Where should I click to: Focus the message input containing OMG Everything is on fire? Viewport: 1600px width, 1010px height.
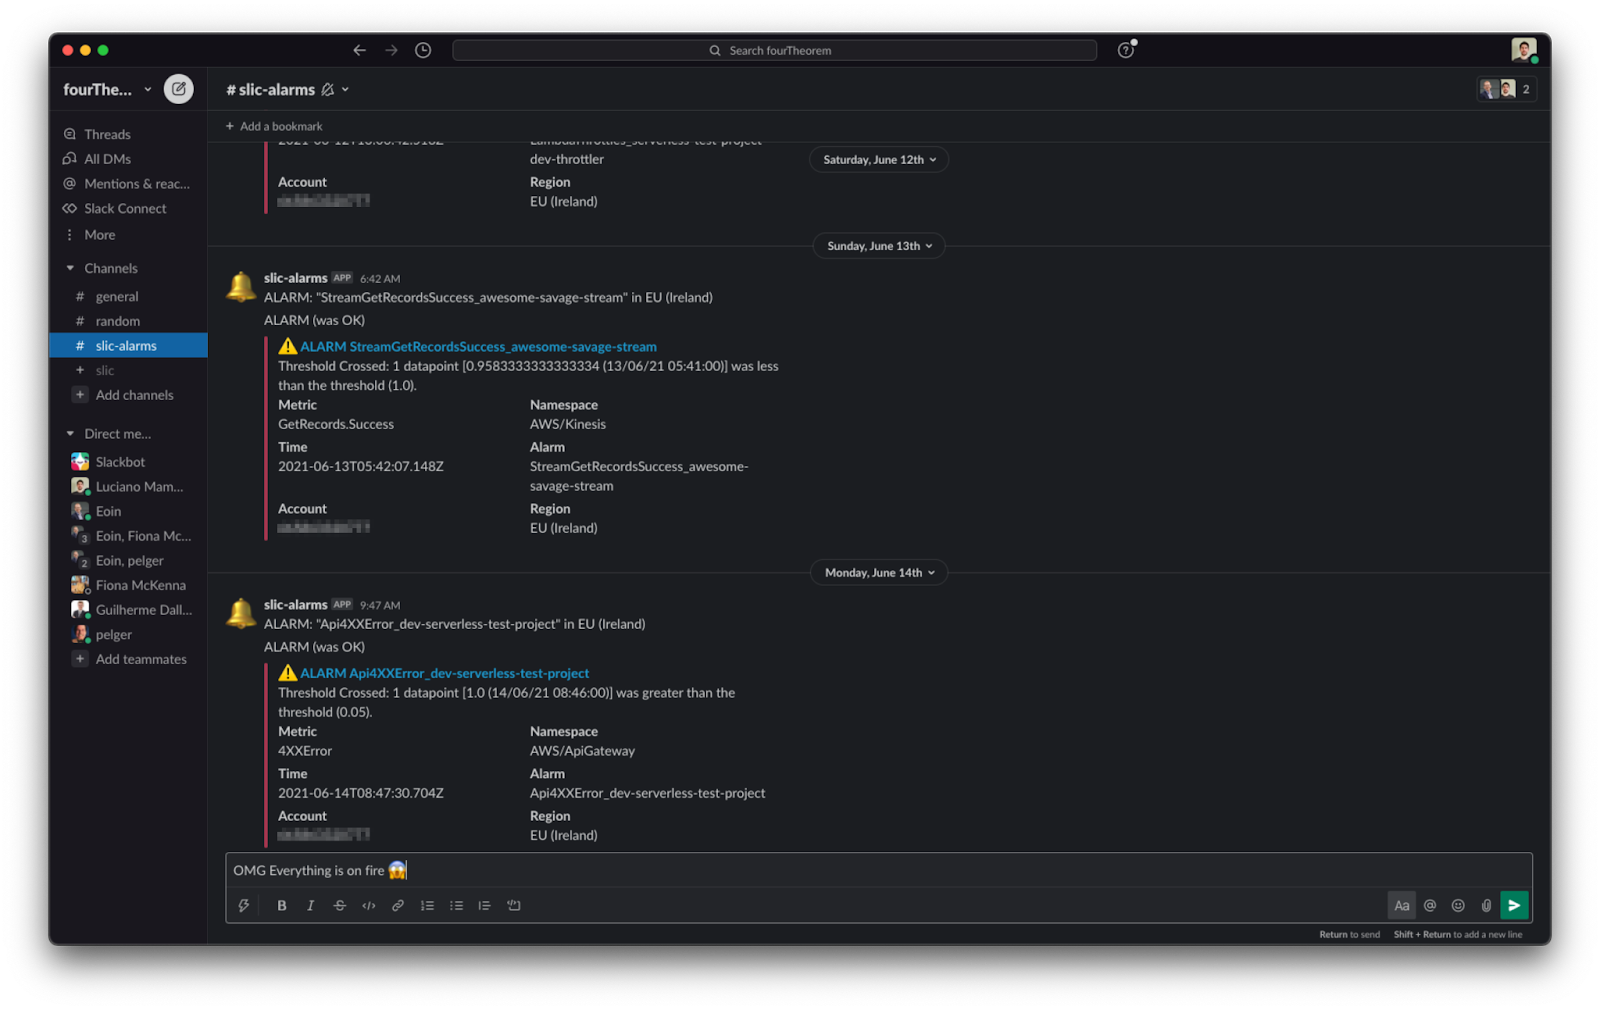tap(878, 871)
